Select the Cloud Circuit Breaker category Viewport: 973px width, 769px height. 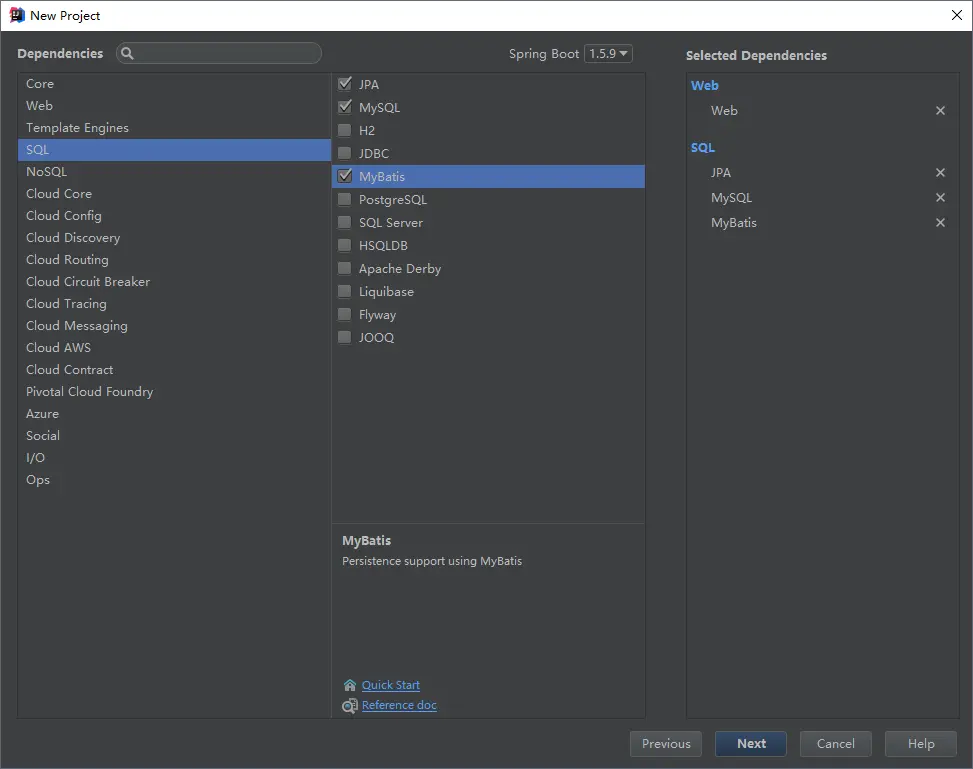click(x=174, y=282)
